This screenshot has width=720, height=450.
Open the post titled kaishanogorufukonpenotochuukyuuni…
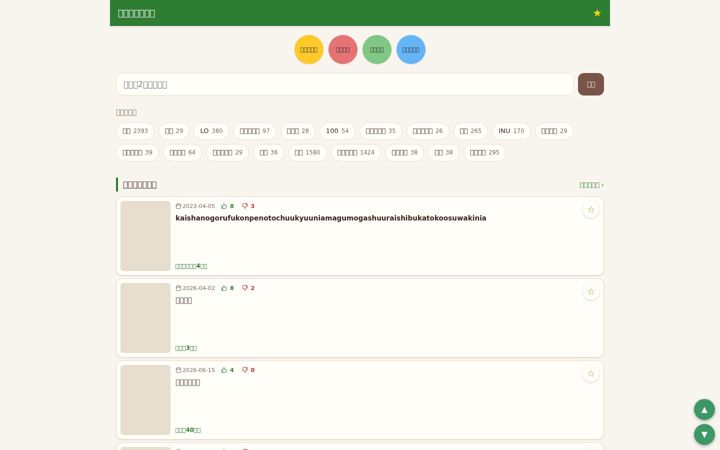tap(331, 218)
